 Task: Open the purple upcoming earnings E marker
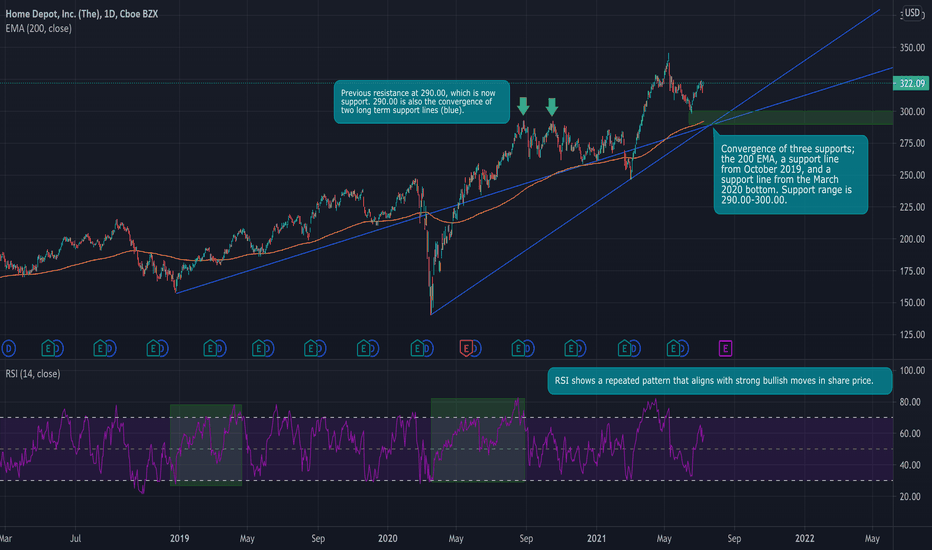[725, 348]
